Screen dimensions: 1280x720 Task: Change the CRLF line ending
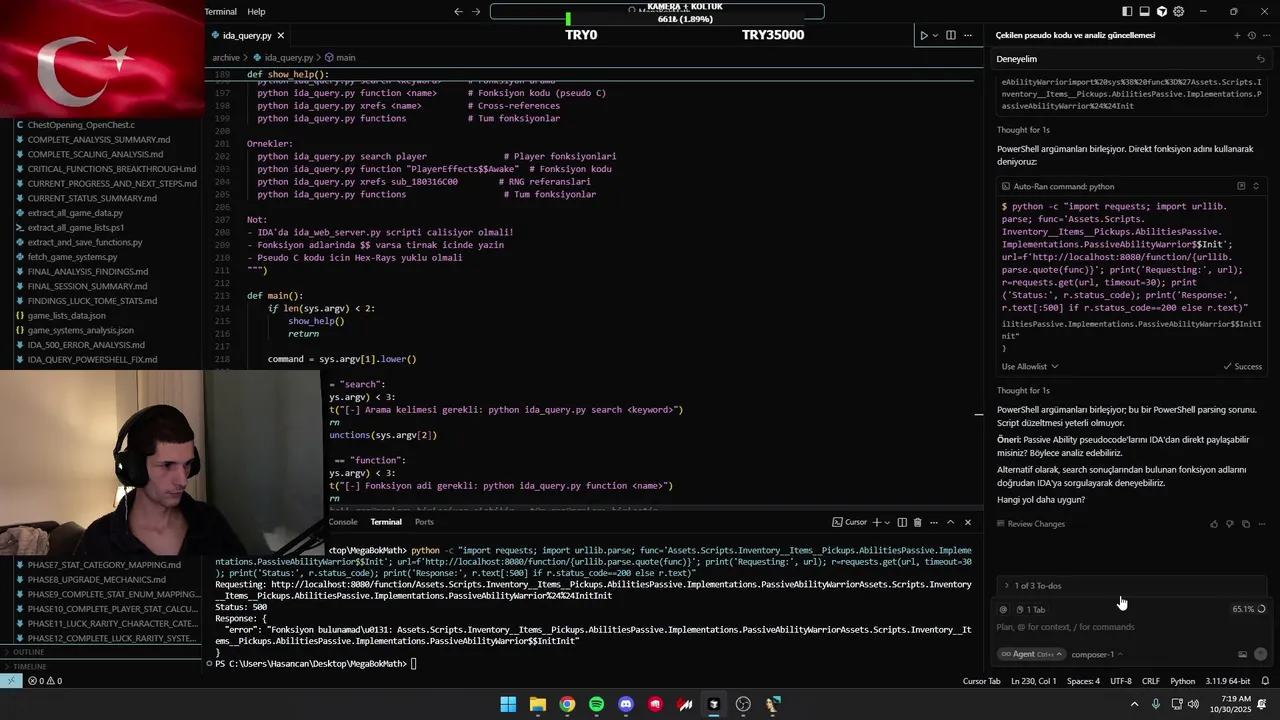[1150, 681]
